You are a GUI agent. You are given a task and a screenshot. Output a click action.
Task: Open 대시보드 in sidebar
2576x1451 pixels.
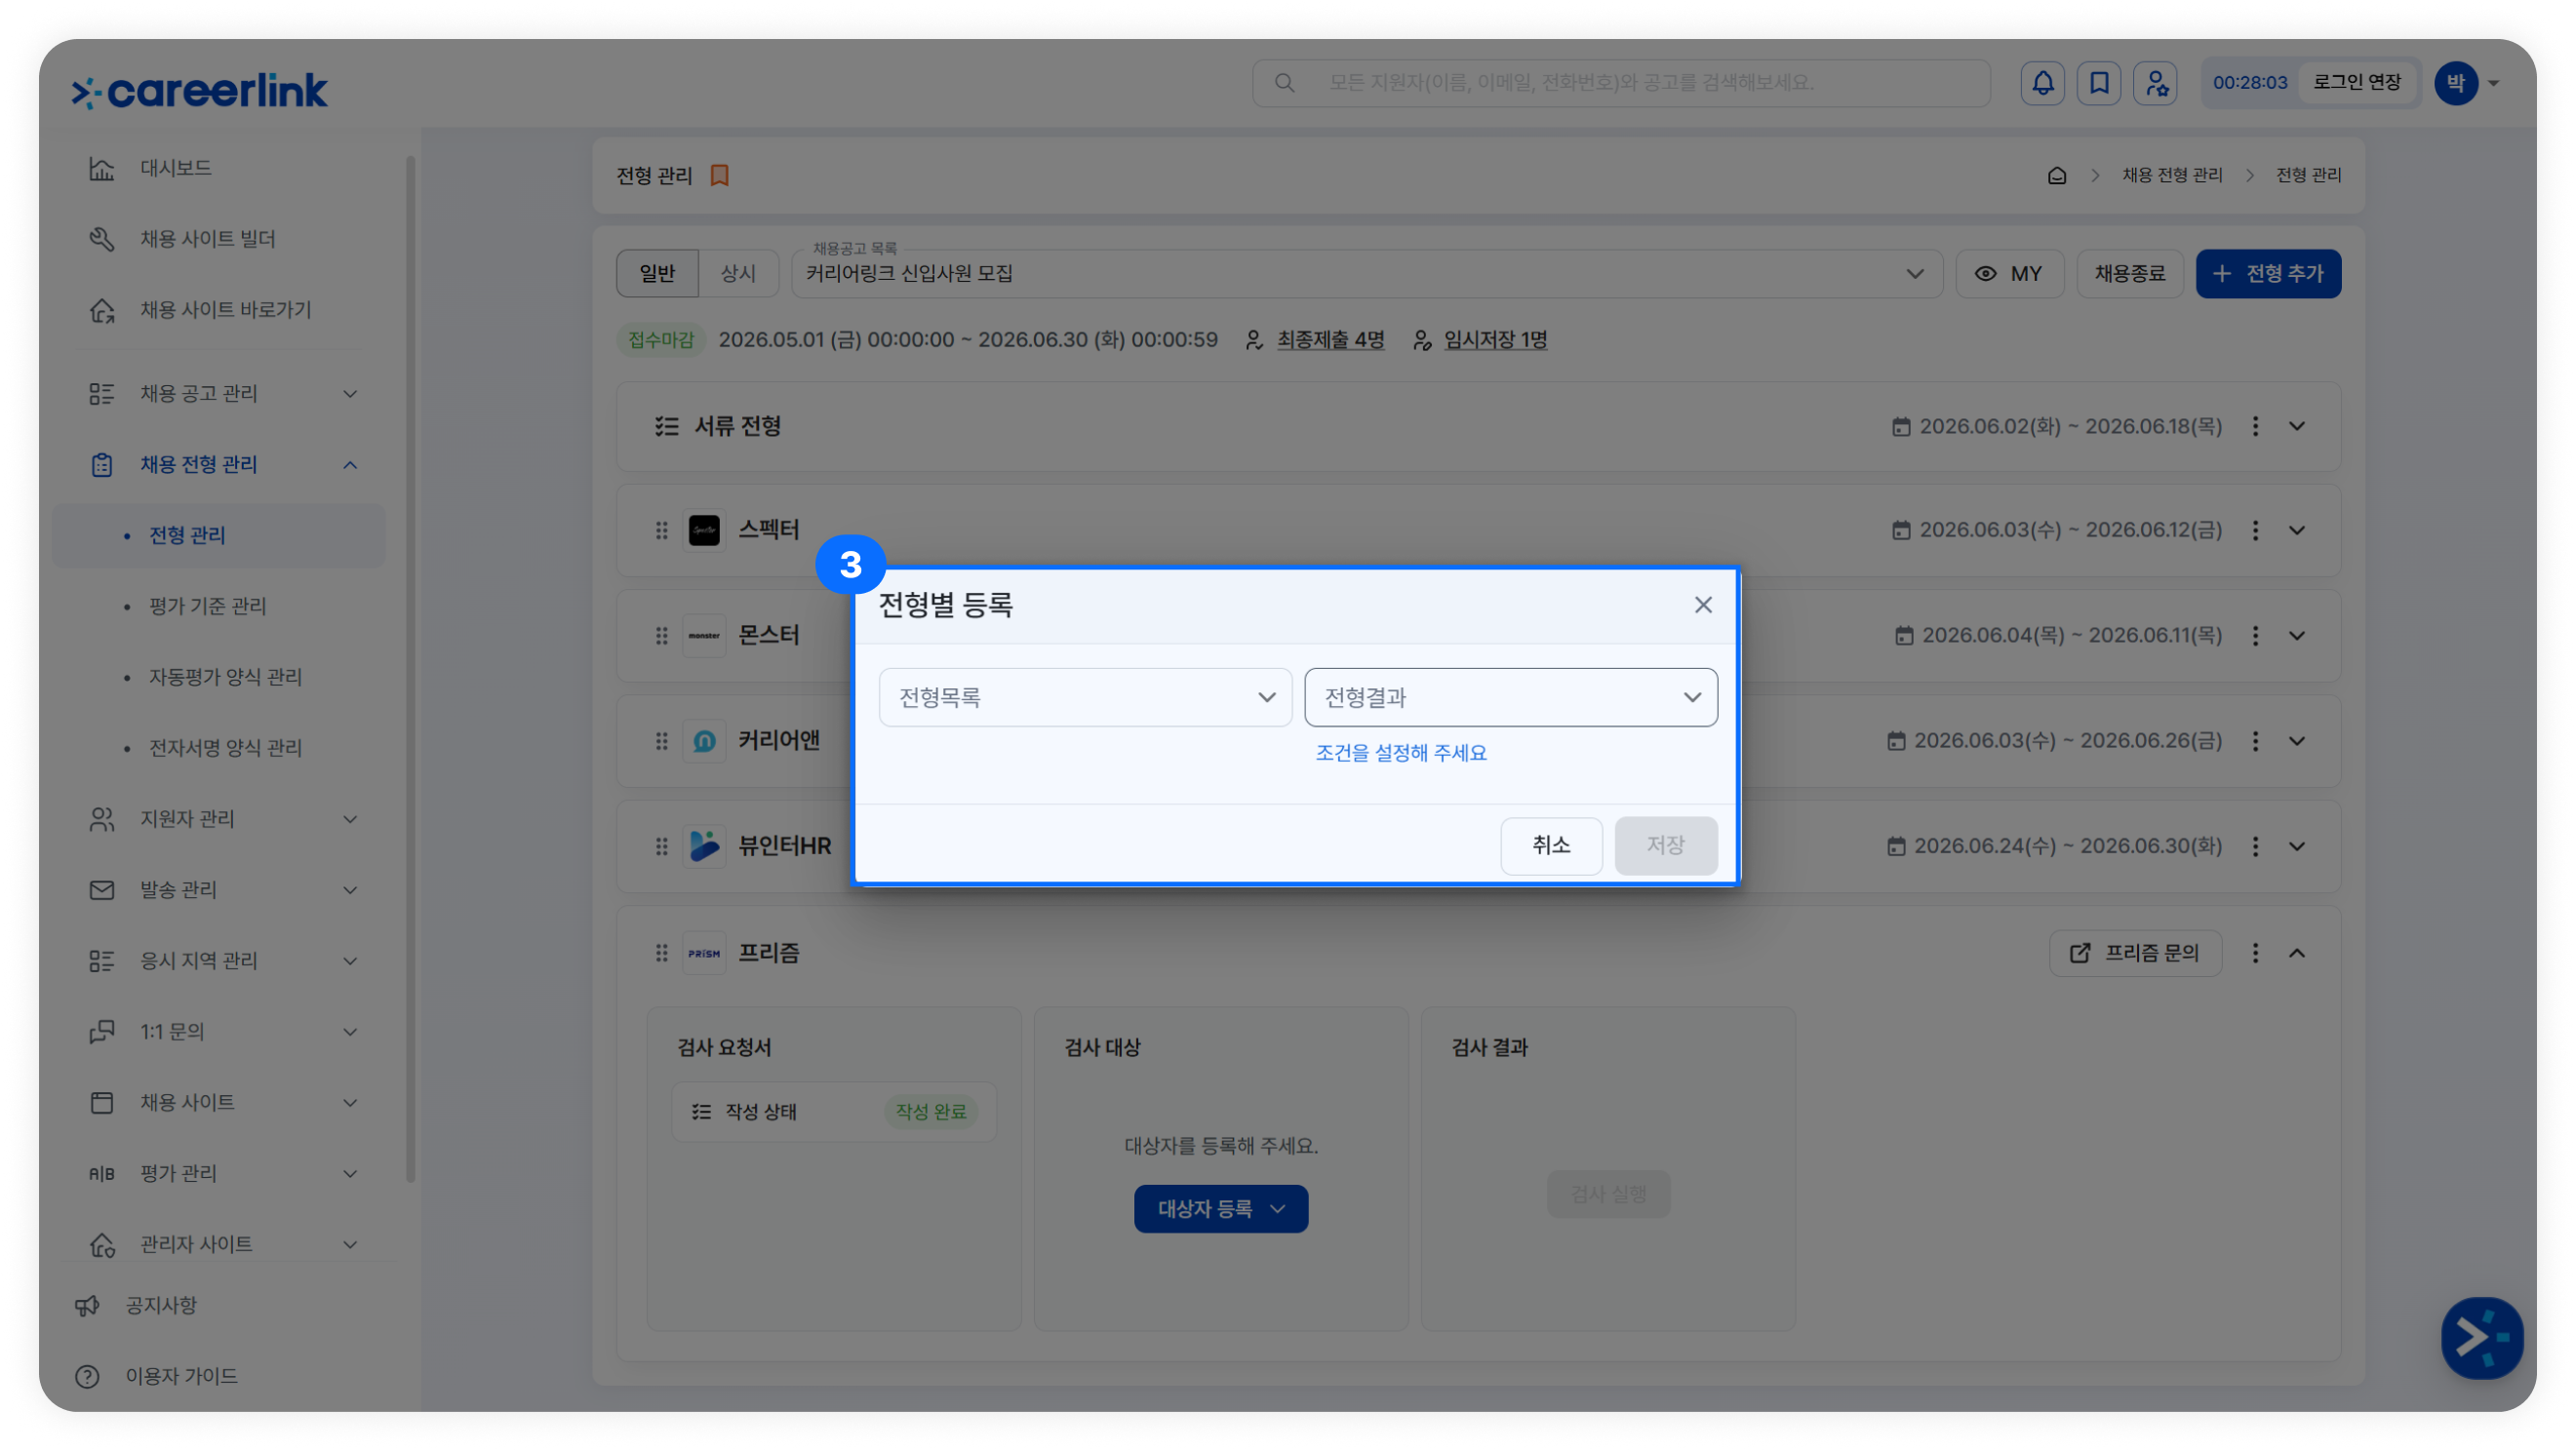218,169
